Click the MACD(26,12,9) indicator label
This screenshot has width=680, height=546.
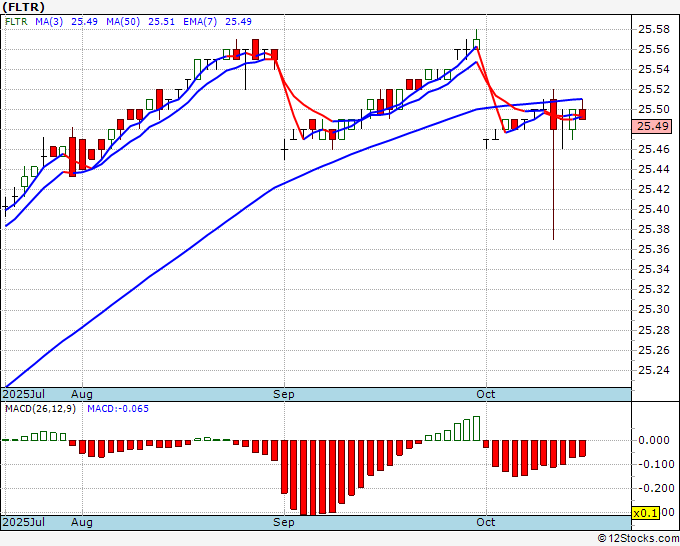[40, 409]
